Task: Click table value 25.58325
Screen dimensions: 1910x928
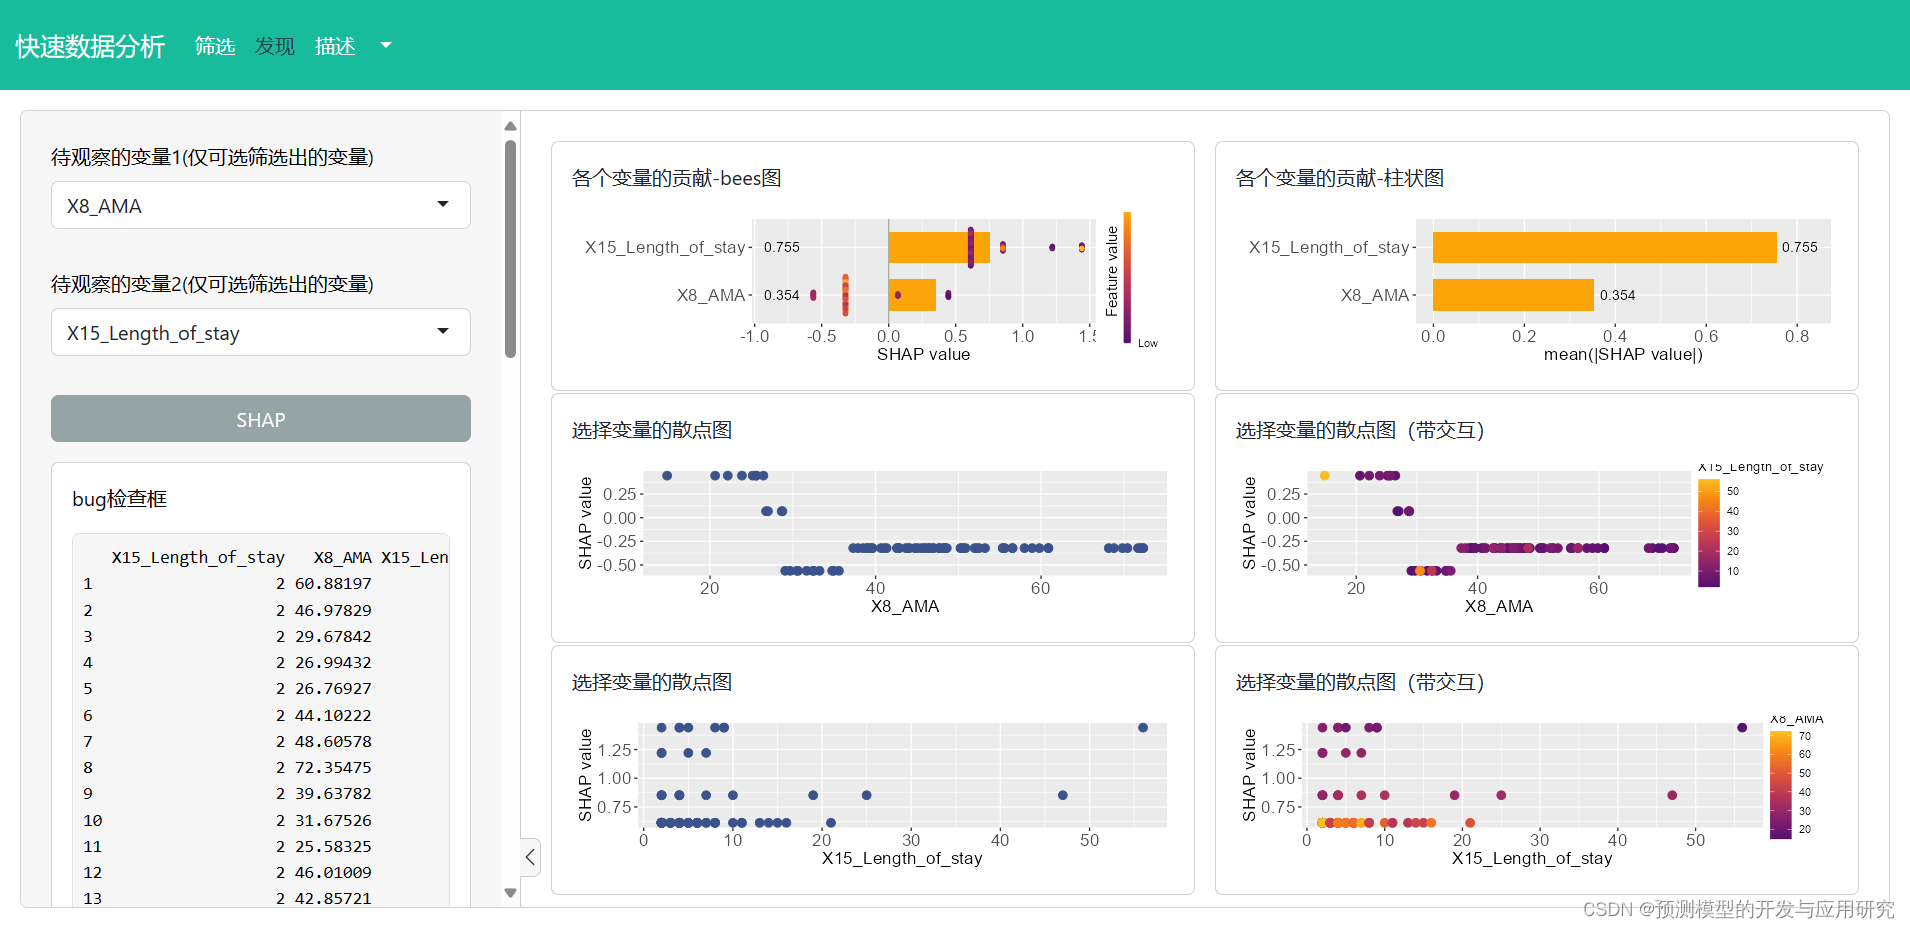Action: [x=333, y=846]
